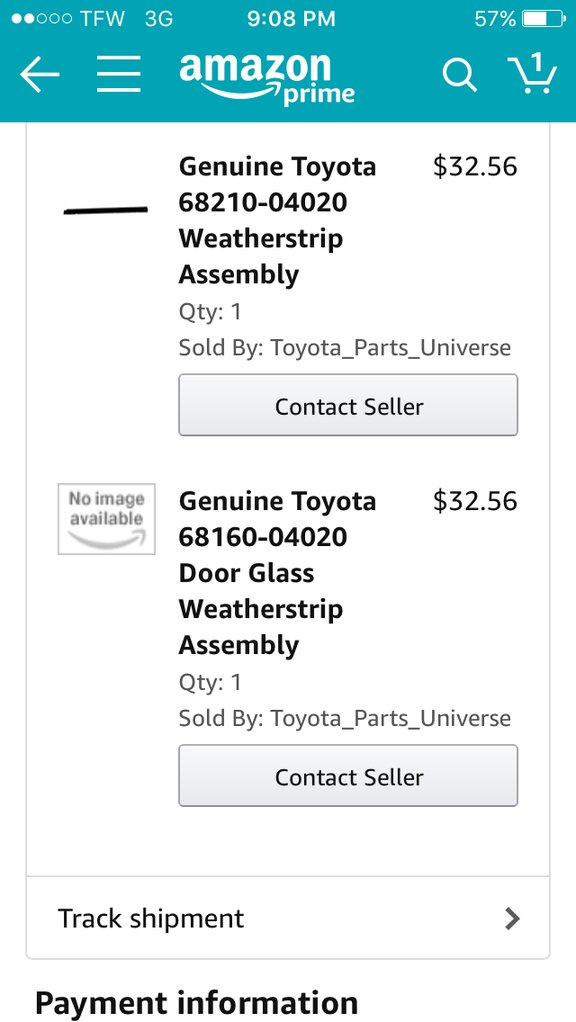Image resolution: width=576 pixels, height=1022 pixels.
Task: Tap second Sold By Toyota_Parts_Universe text
Action: point(345,719)
